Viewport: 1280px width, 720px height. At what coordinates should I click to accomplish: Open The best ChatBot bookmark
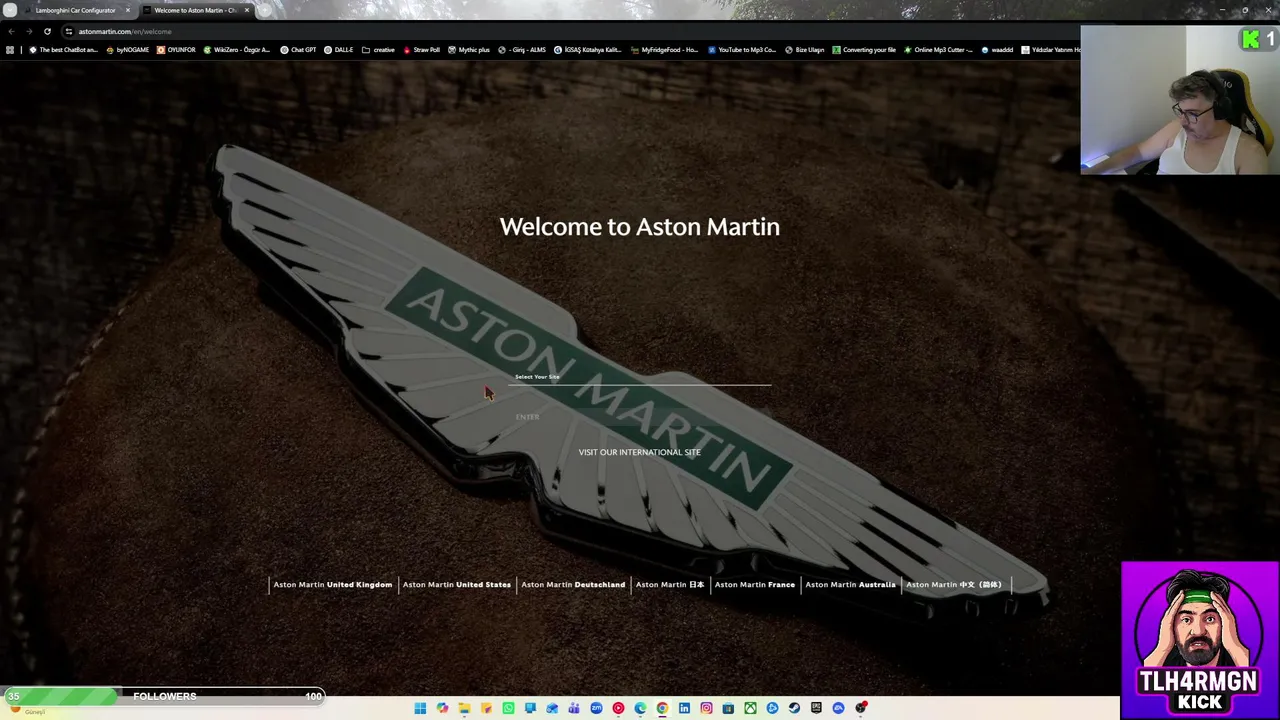click(x=63, y=50)
